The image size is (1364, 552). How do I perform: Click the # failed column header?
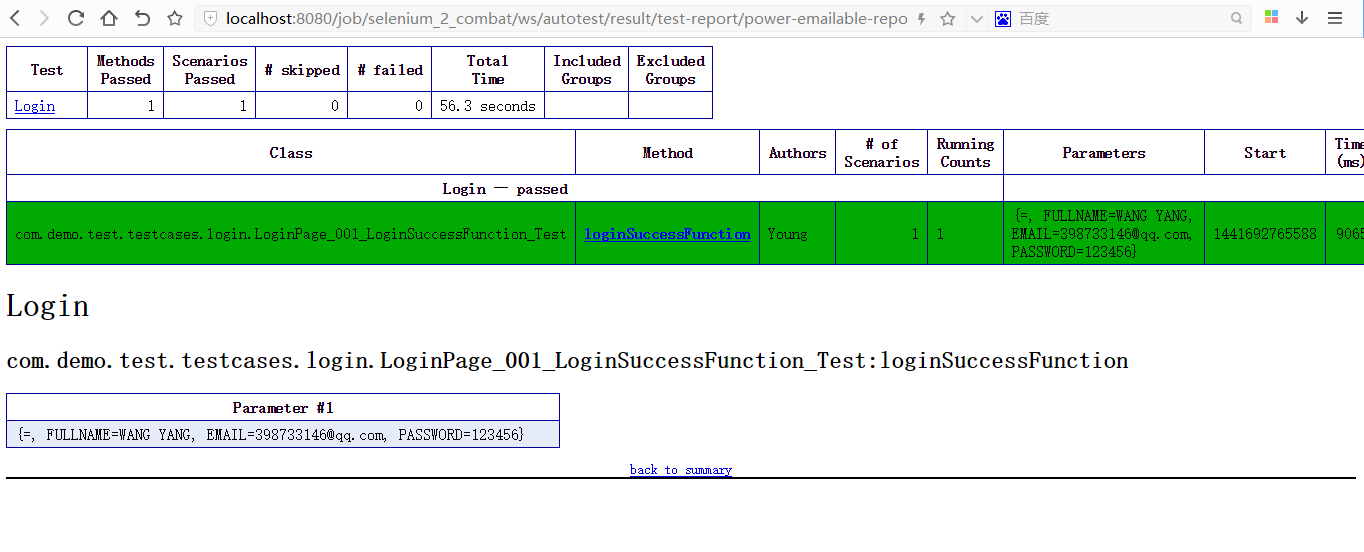pyautogui.click(x=390, y=70)
